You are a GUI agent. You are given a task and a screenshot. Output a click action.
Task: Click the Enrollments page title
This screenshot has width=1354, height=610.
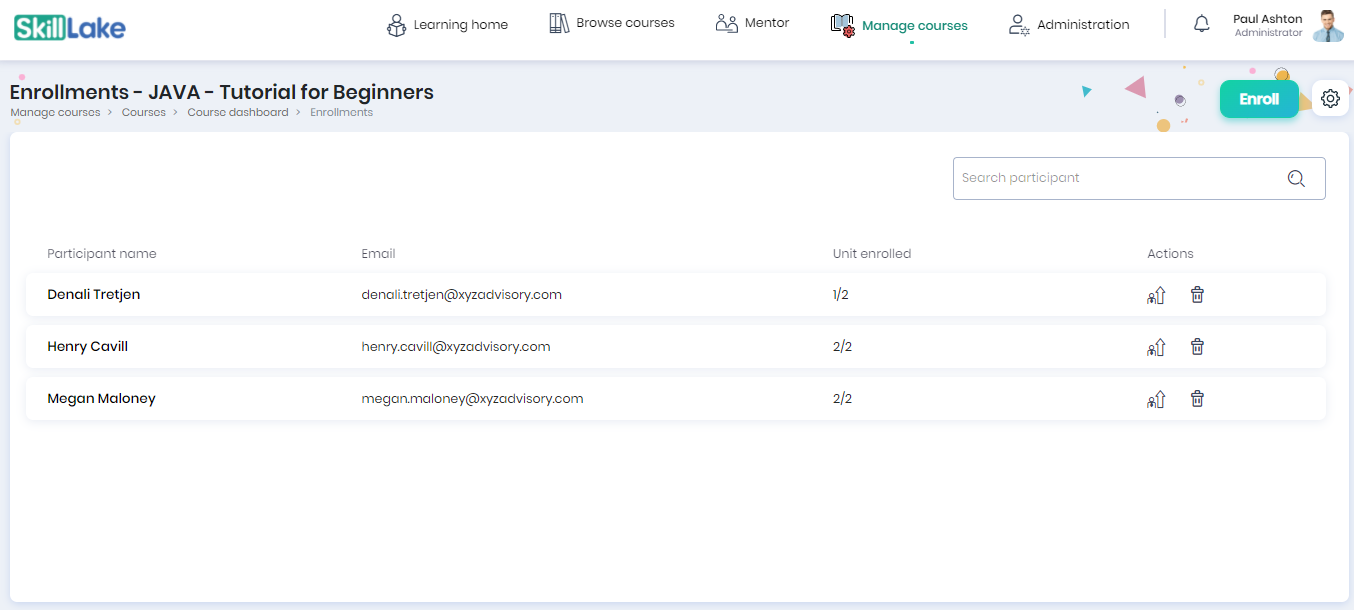coord(222,92)
